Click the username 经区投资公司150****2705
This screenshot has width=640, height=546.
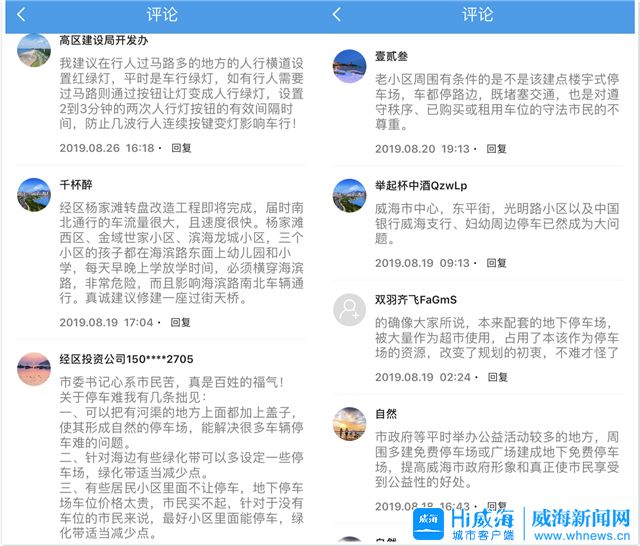[x=126, y=359]
